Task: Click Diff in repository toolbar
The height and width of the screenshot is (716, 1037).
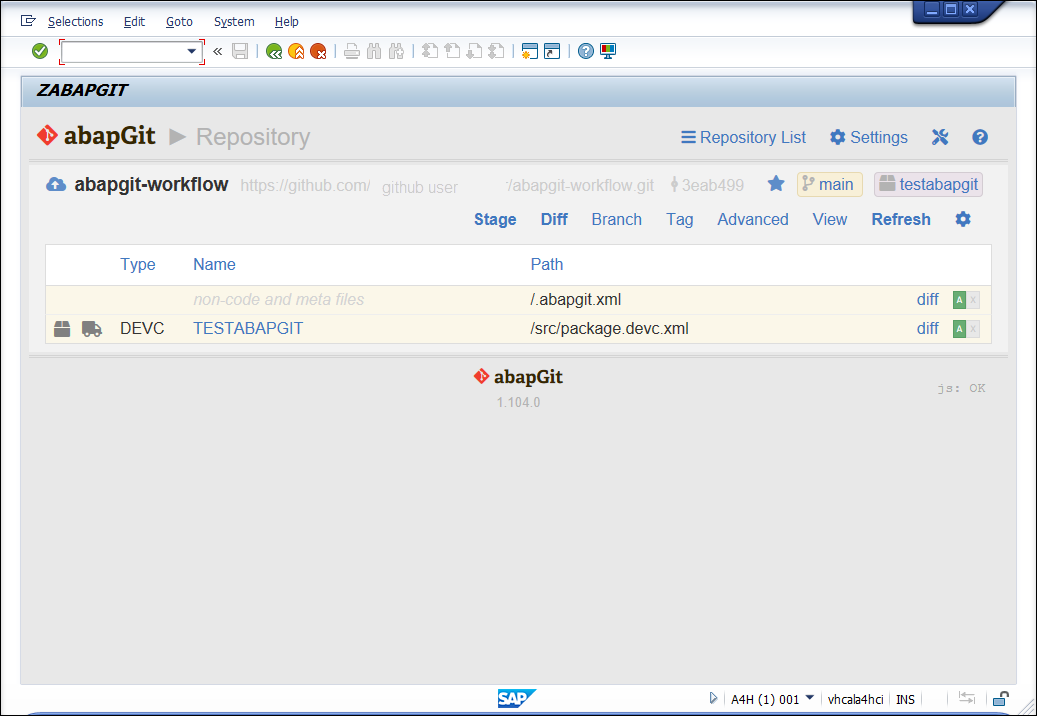Action: (554, 219)
